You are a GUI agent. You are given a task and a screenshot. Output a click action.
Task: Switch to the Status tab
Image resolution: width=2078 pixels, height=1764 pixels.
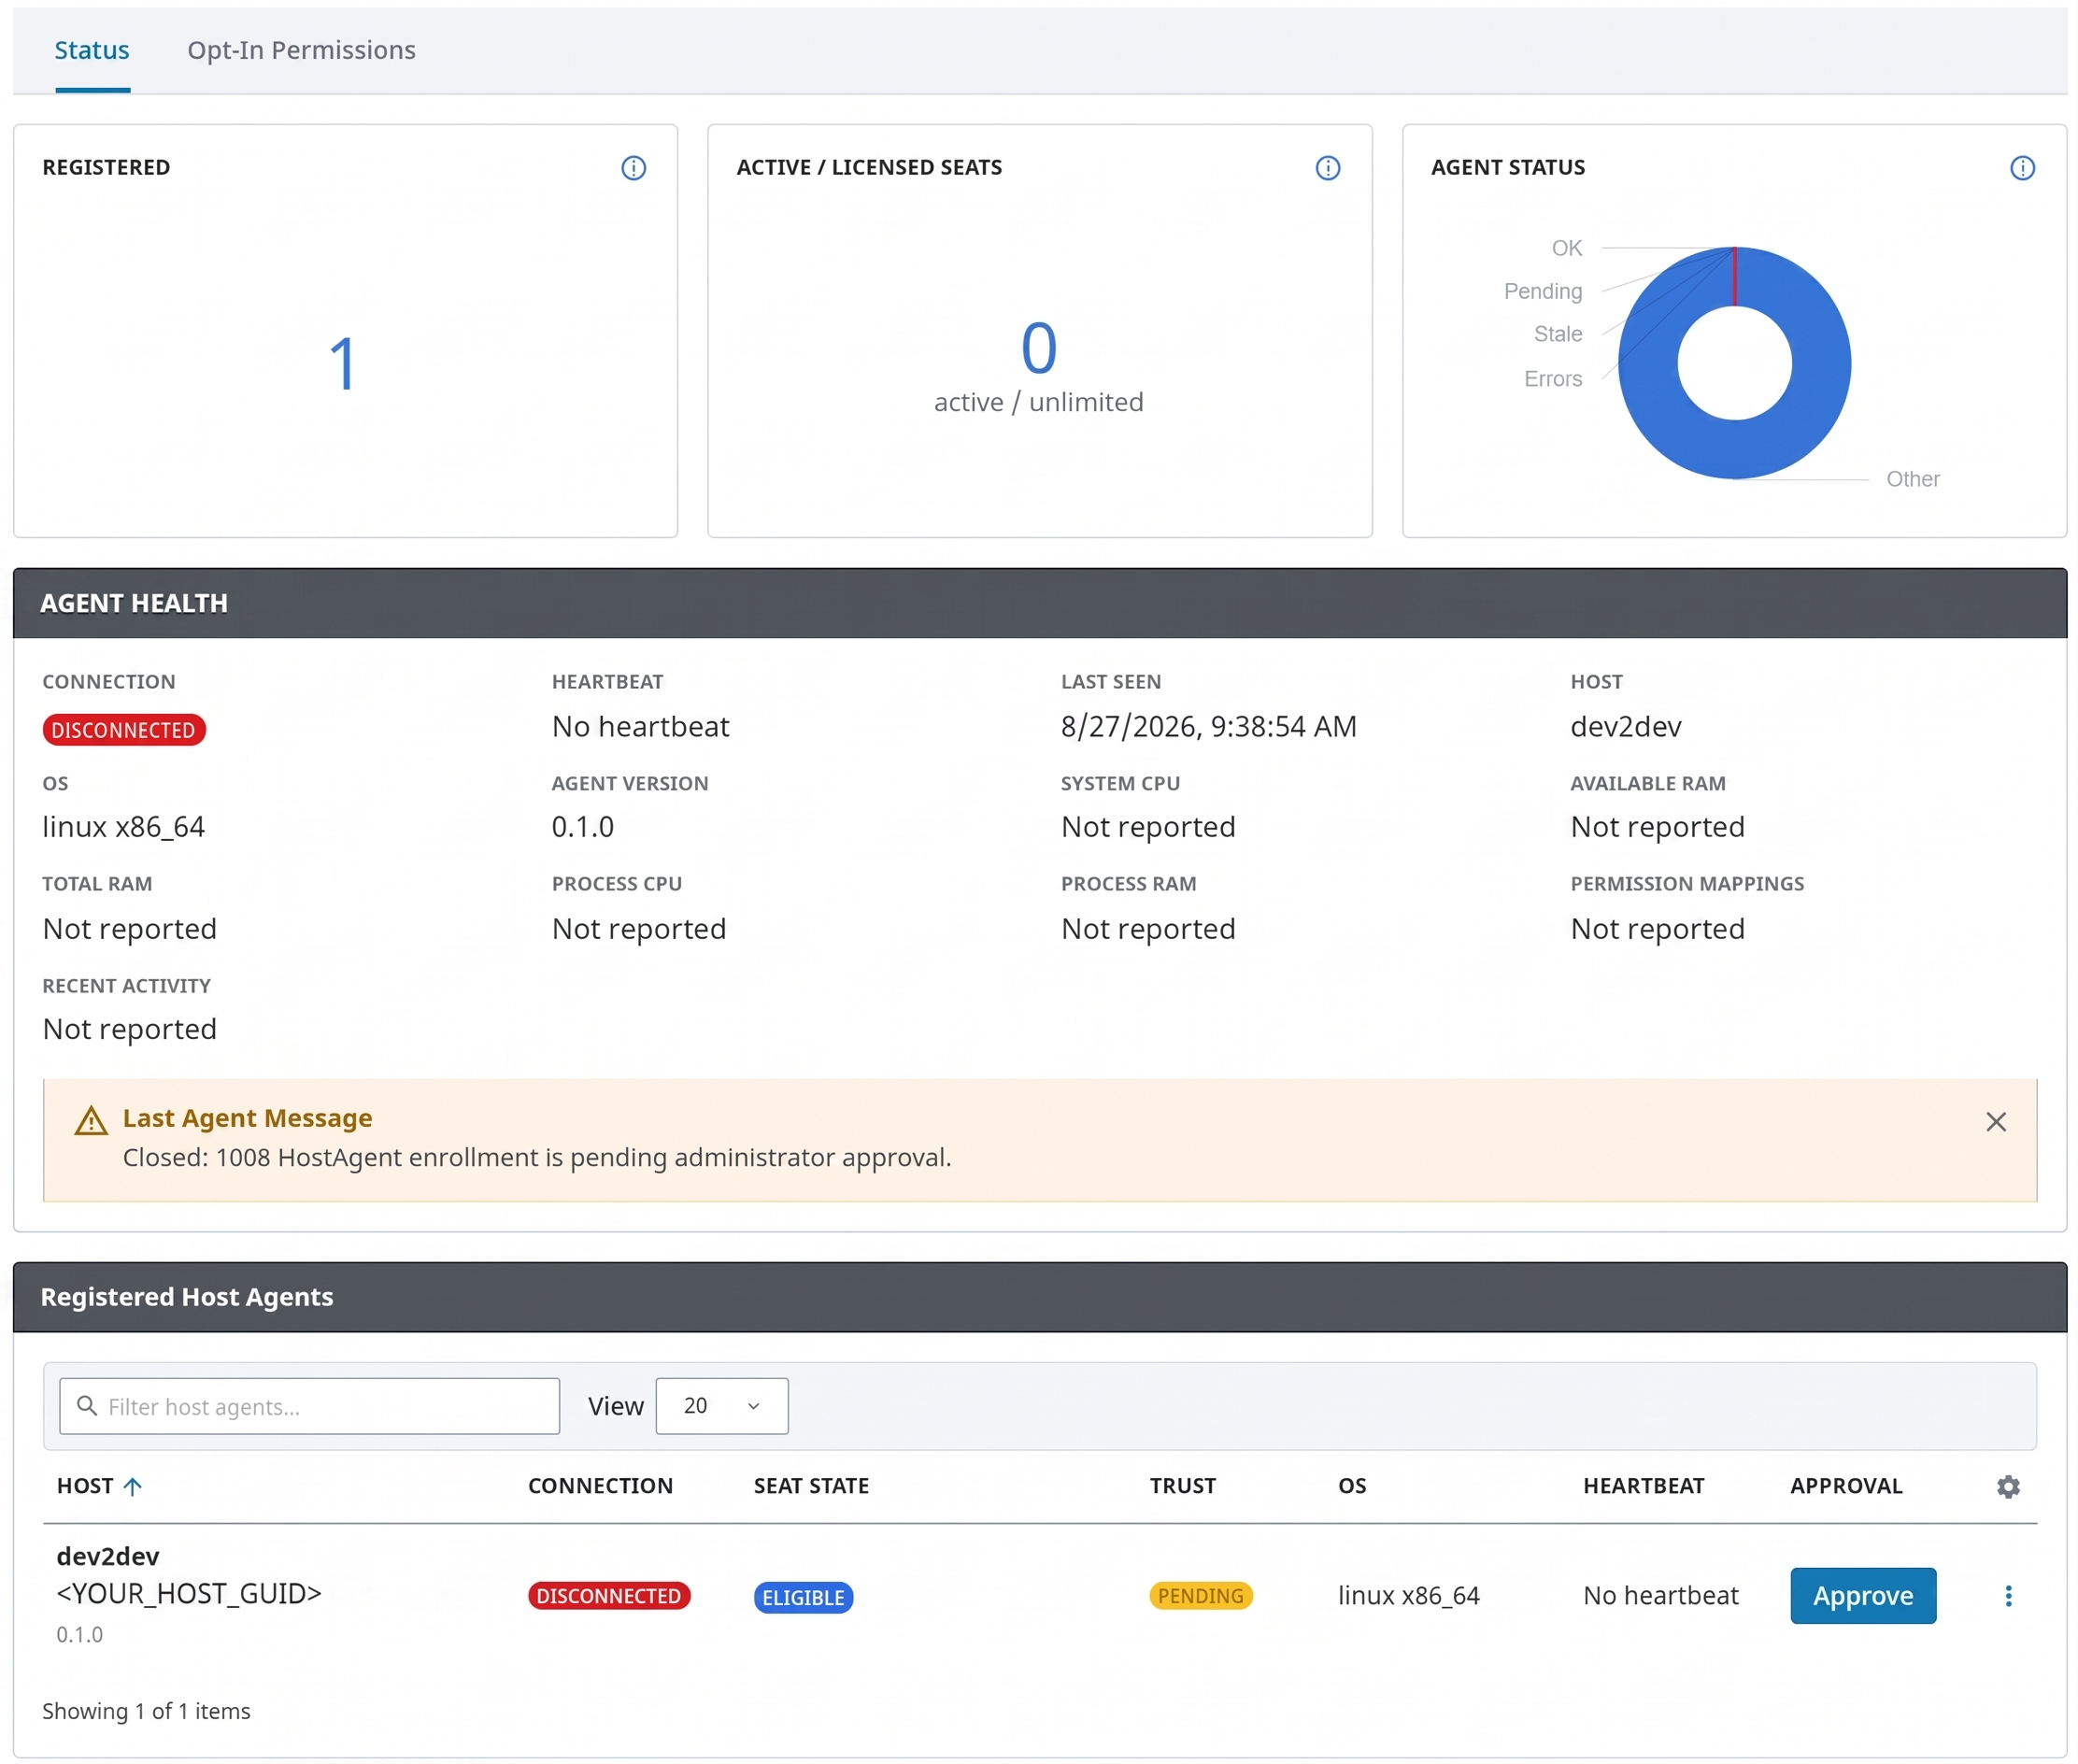point(92,50)
